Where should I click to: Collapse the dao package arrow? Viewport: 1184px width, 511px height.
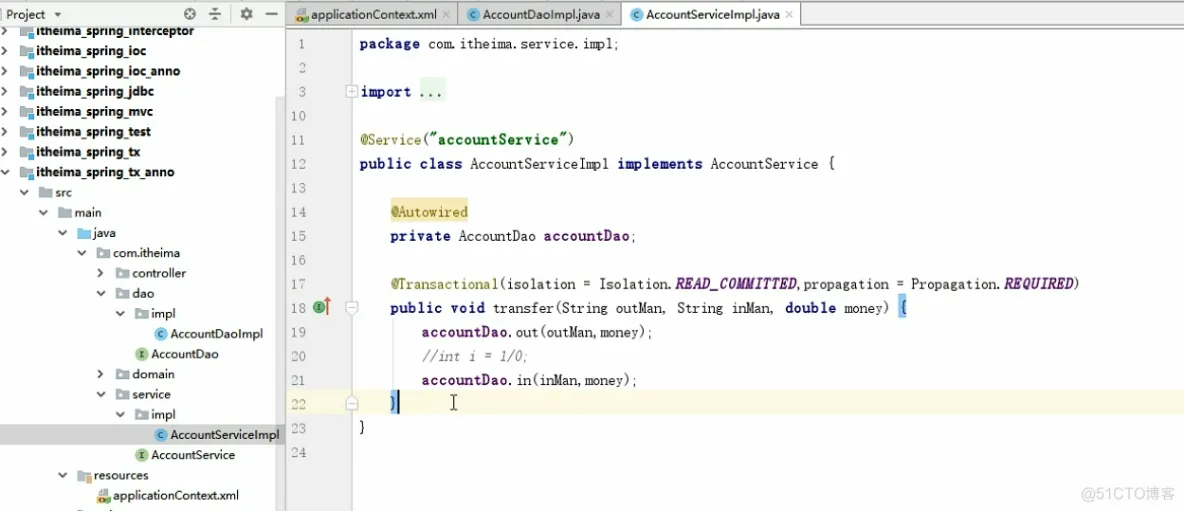pyautogui.click(x=101, y=293)
